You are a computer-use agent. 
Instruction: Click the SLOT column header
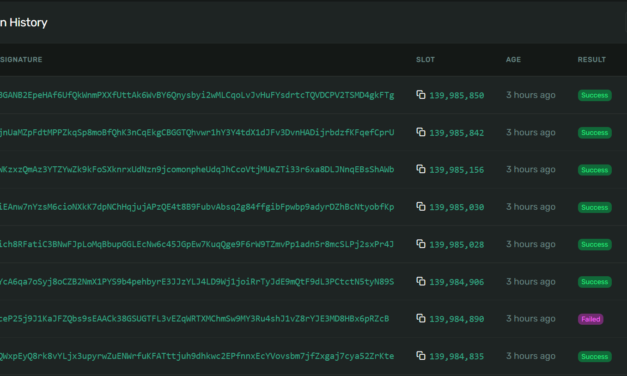point(425,60)
